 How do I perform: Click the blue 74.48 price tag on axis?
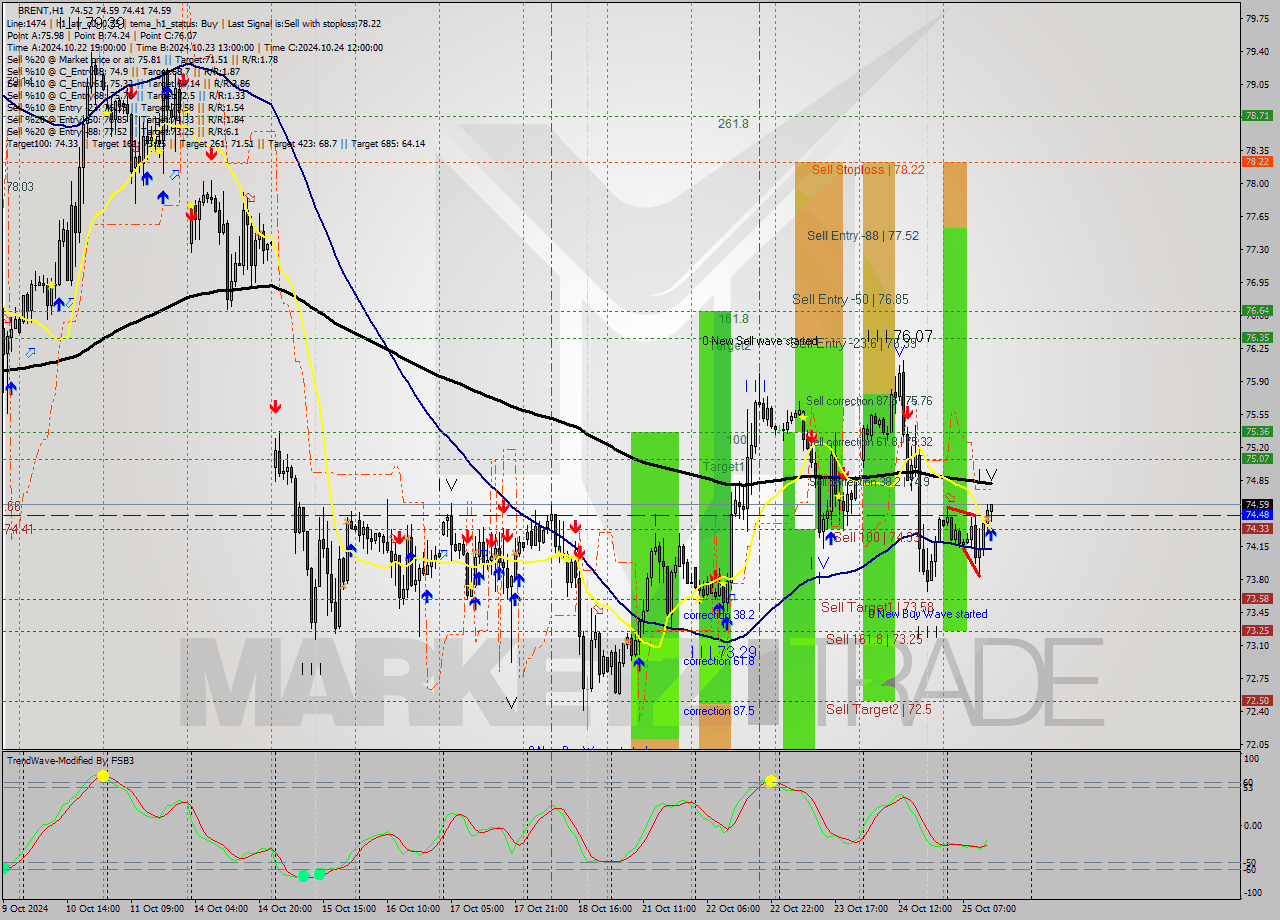tap(1257, 514)
